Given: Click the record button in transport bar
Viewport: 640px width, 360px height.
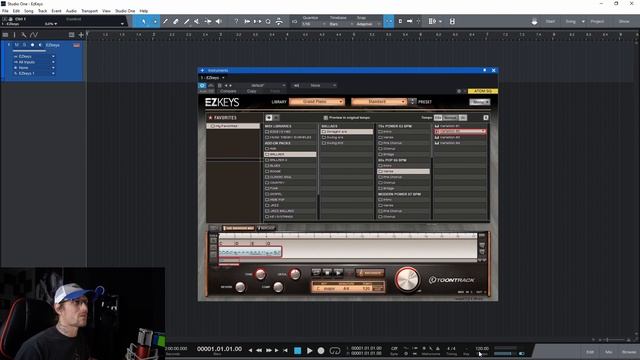Looking at the screenshot, I should (321, 351).
